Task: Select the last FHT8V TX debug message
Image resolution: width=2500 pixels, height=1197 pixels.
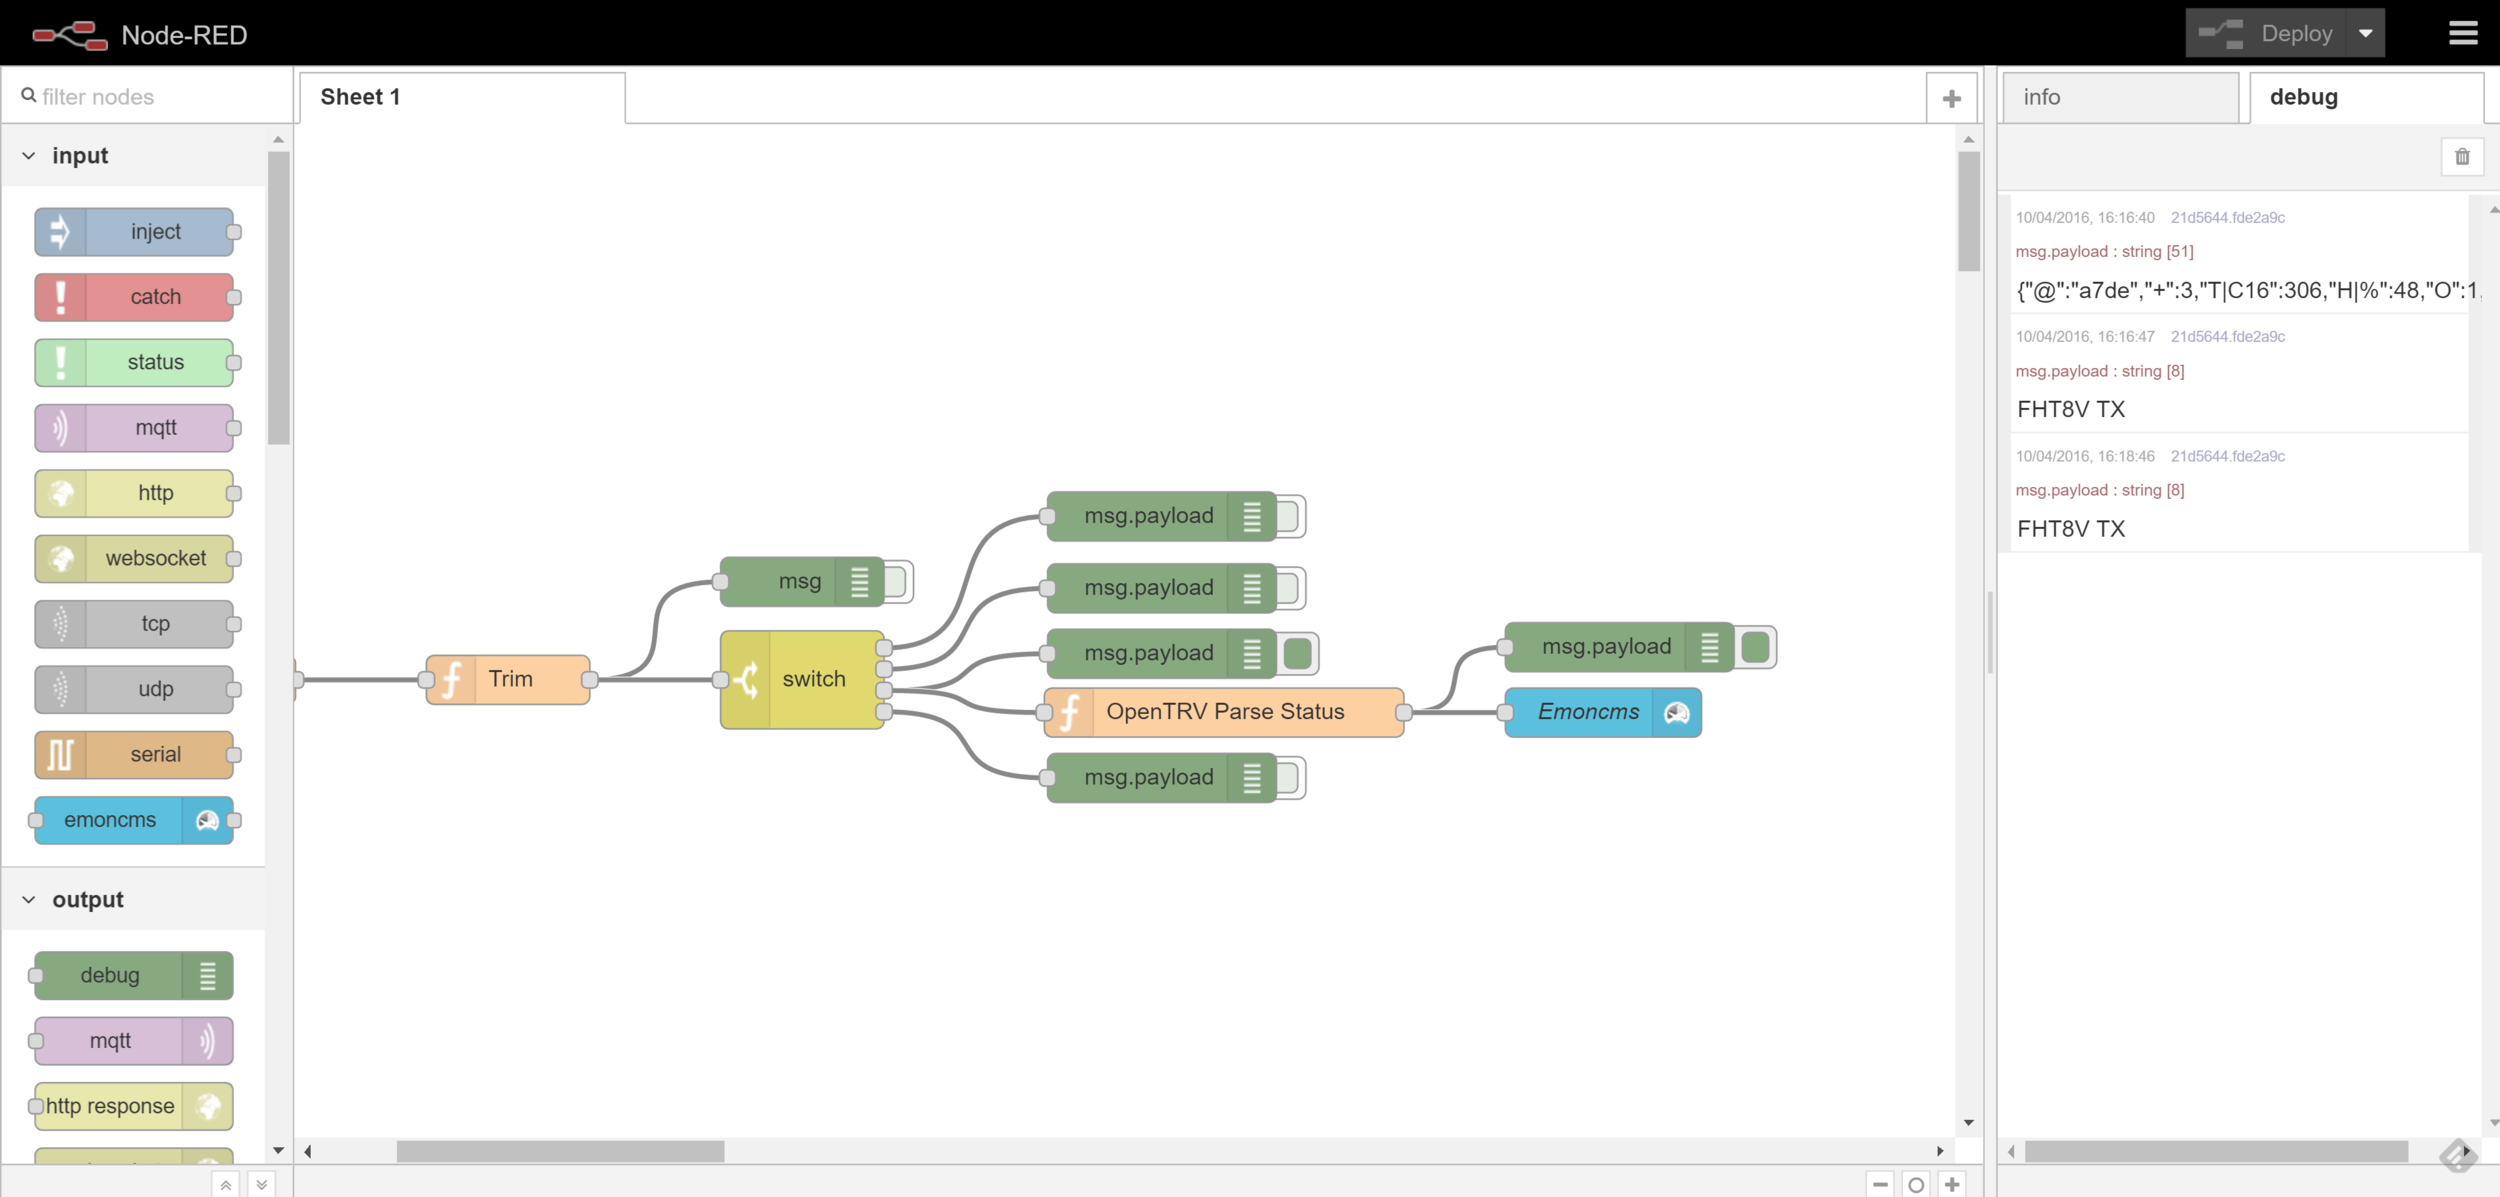Action: pyautogui.click(x=2071, y=529)
